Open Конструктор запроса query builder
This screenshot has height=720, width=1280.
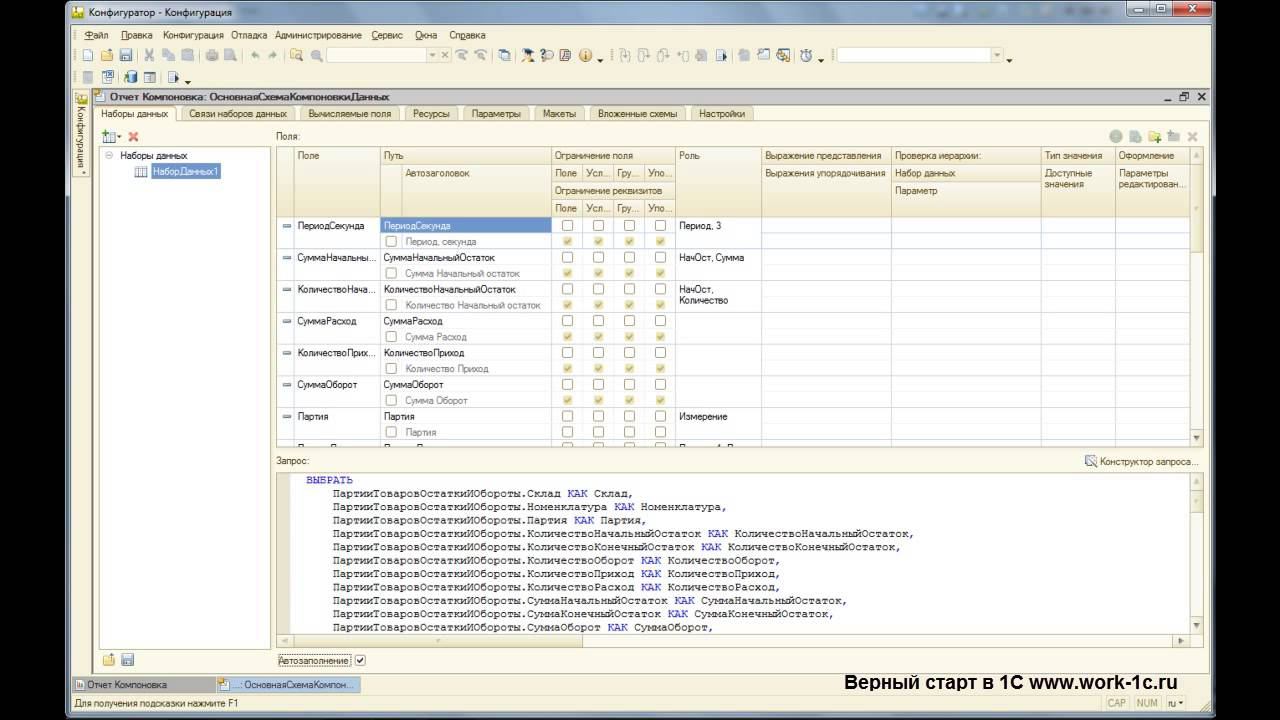(1141, 461)
